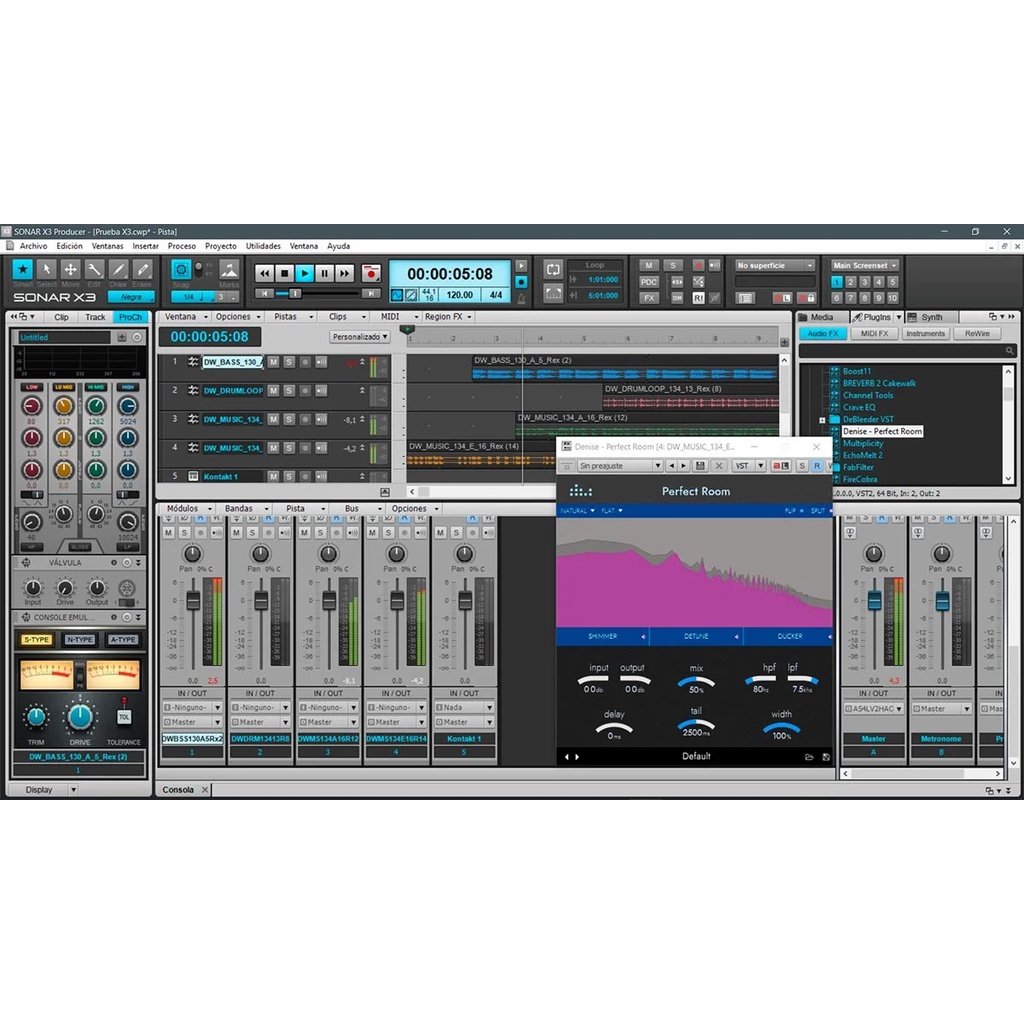Open the Marks tool

click(x=229, y=269)
